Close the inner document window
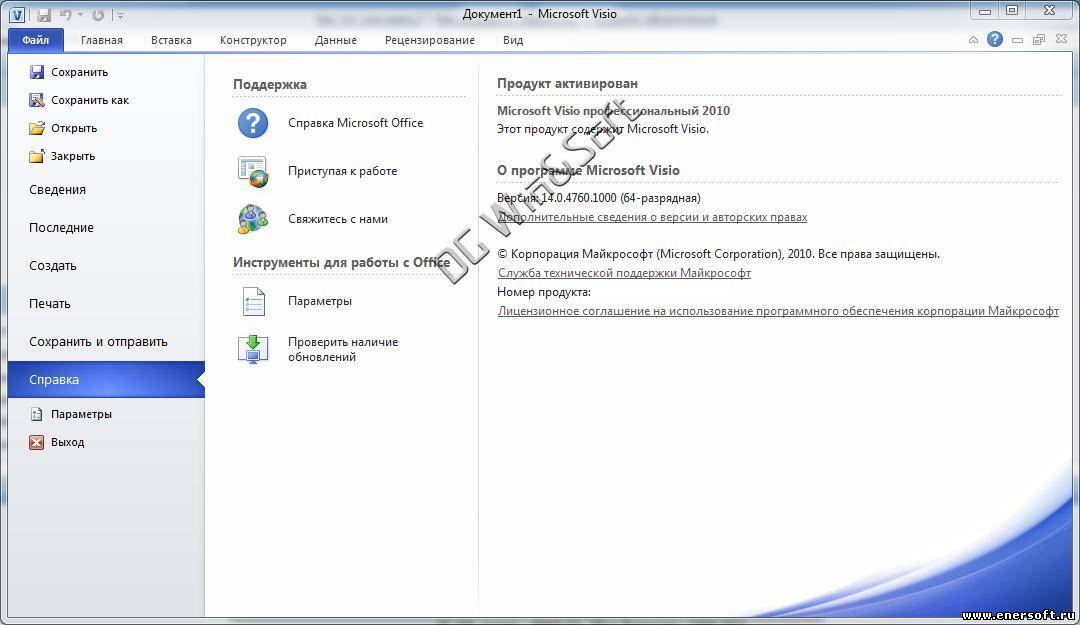The height and width of the screenshot is (625, 1080). pyautogui.click(x=1061, y=40)
